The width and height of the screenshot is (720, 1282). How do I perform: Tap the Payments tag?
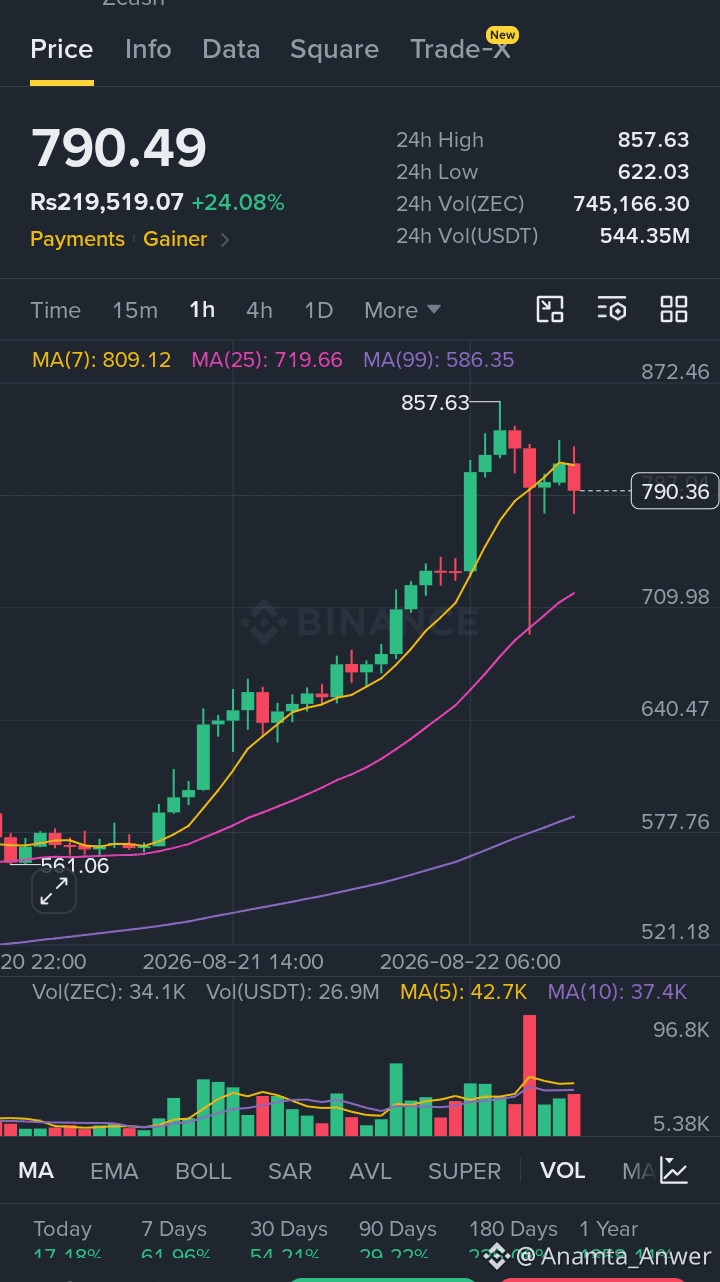77,239
